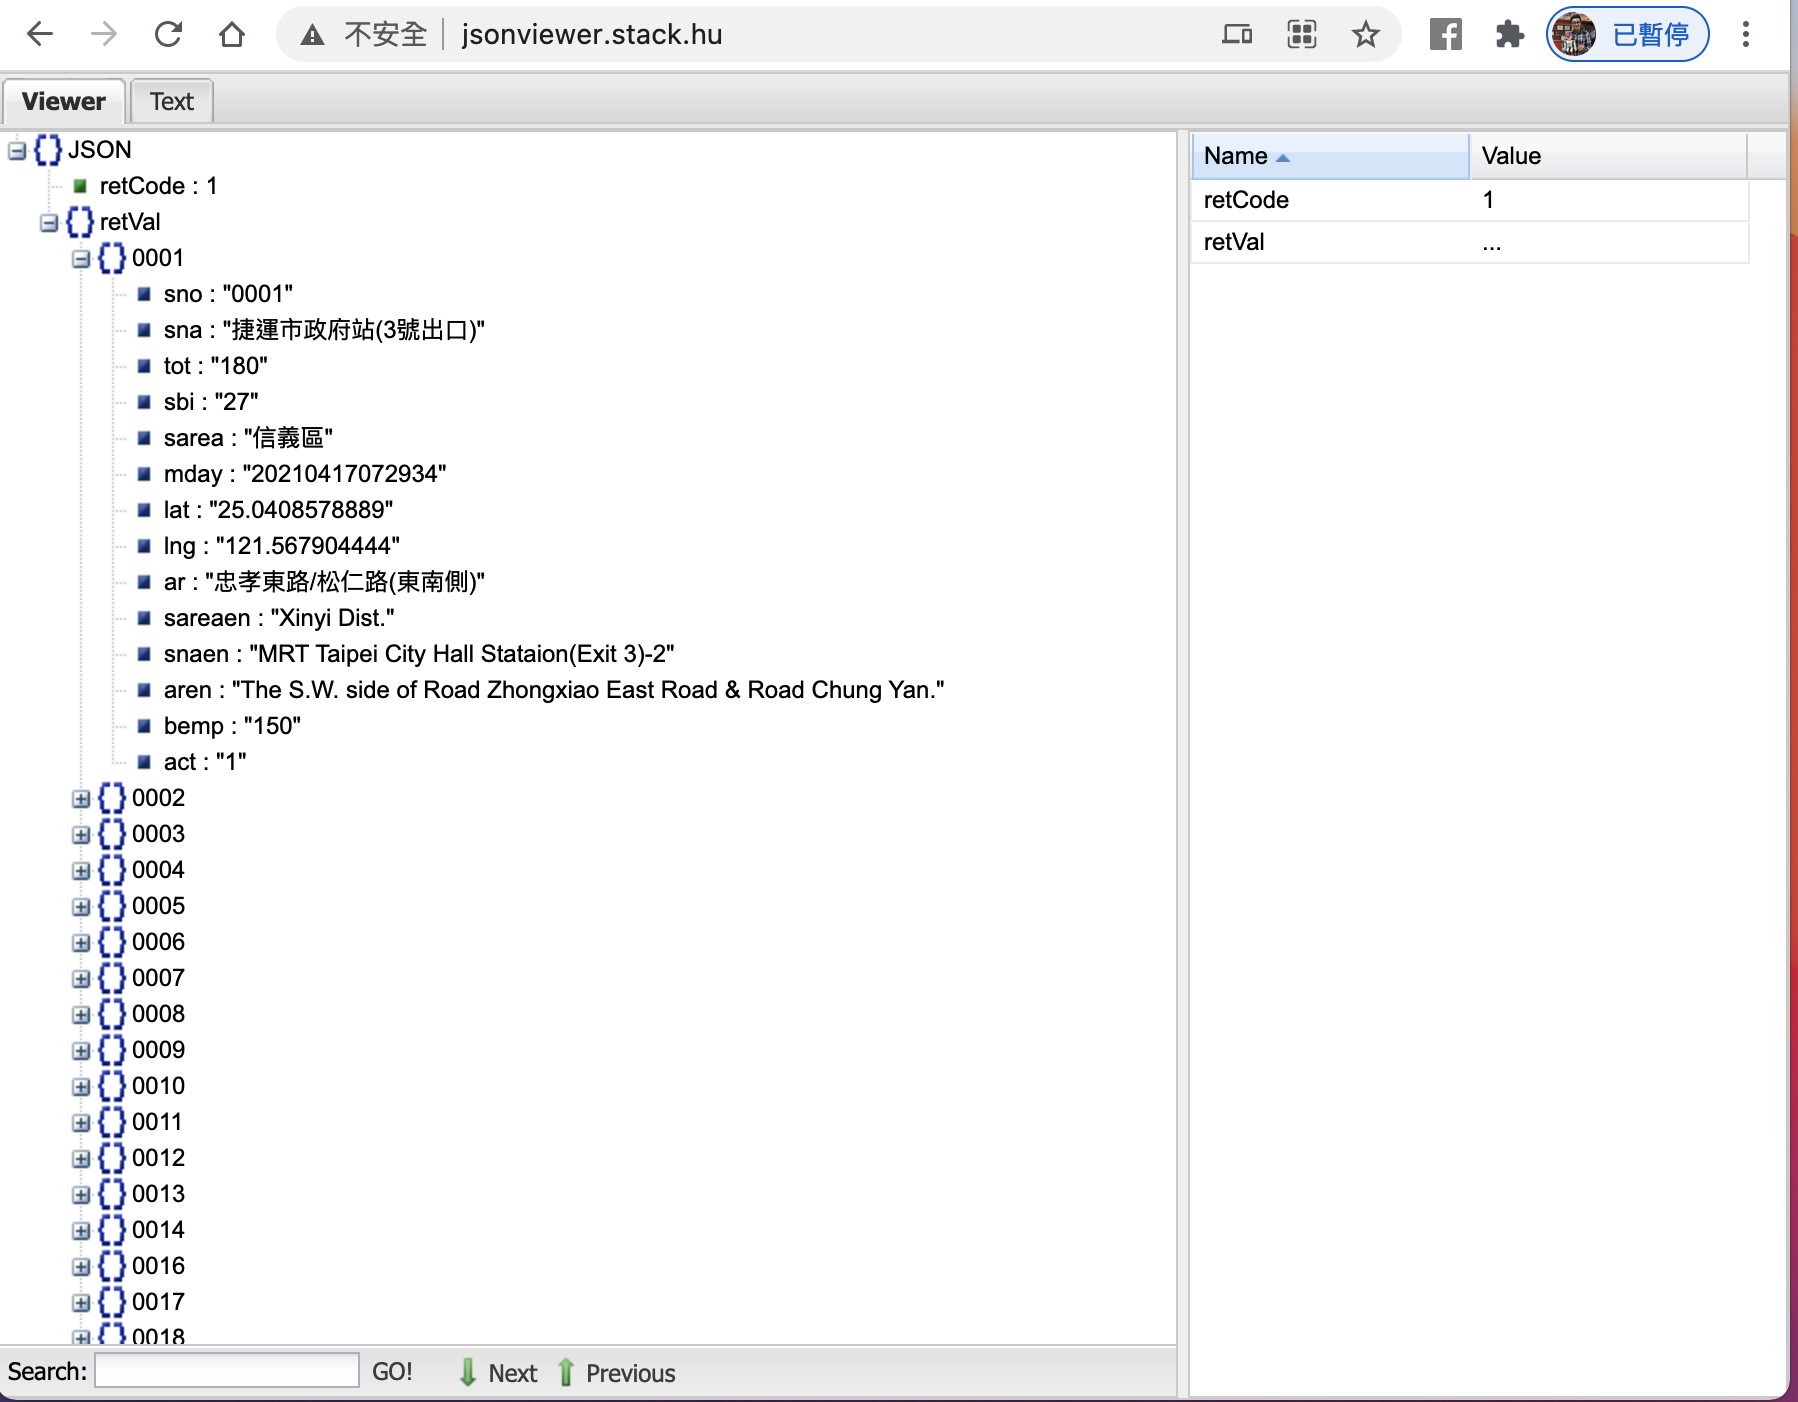The height and width of the screenshot is (1402, 1798).
Task: Select the lat 25.0408578889 tree item
Action: coord(278,510)
